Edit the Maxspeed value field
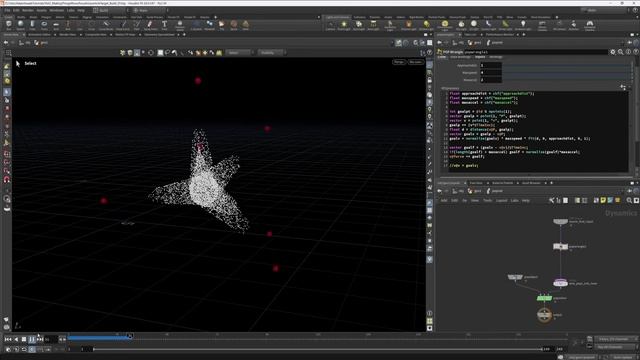Image resolution: width=640 pixels, height=360 pixels. (x=491, y=73)
